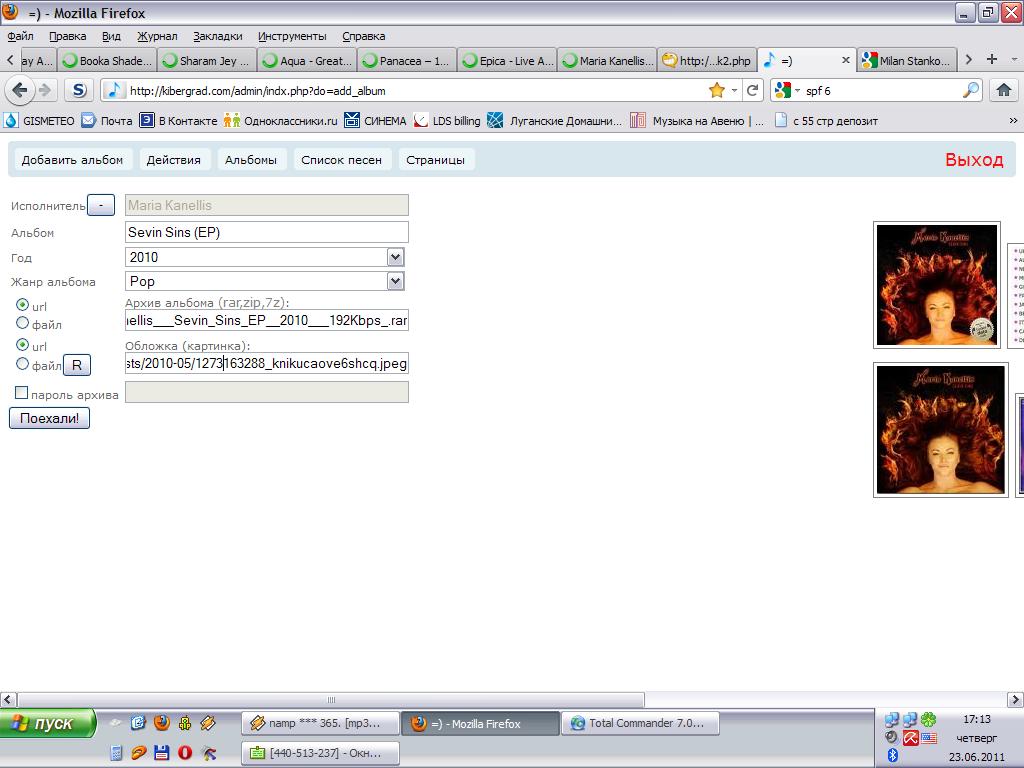Image resolution: width=1024 pixels, height=768 pixels.
Task: Click the magnifier icon in the search box
Action: [971, 90]
